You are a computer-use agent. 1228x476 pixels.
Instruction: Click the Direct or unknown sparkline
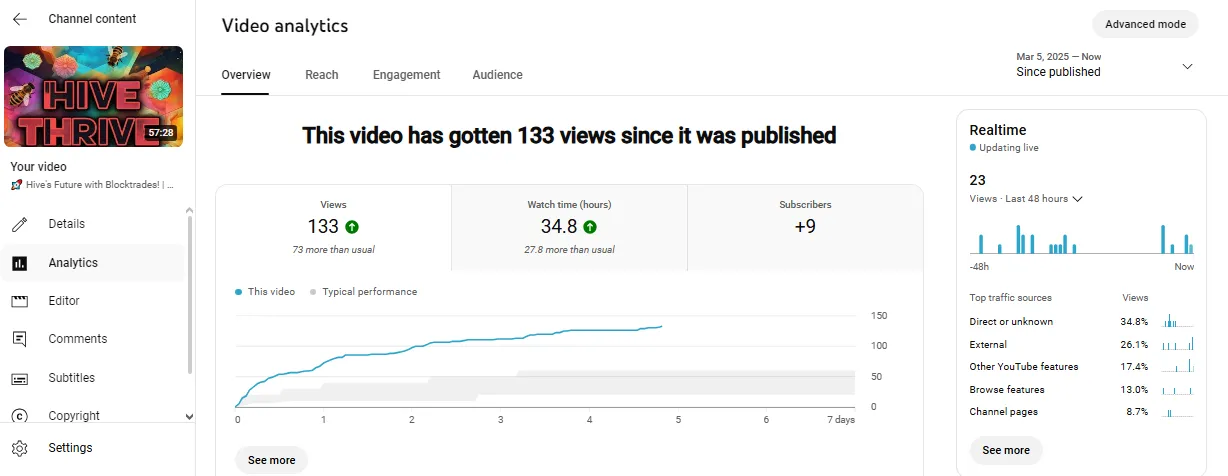(x=1178, y=321)
